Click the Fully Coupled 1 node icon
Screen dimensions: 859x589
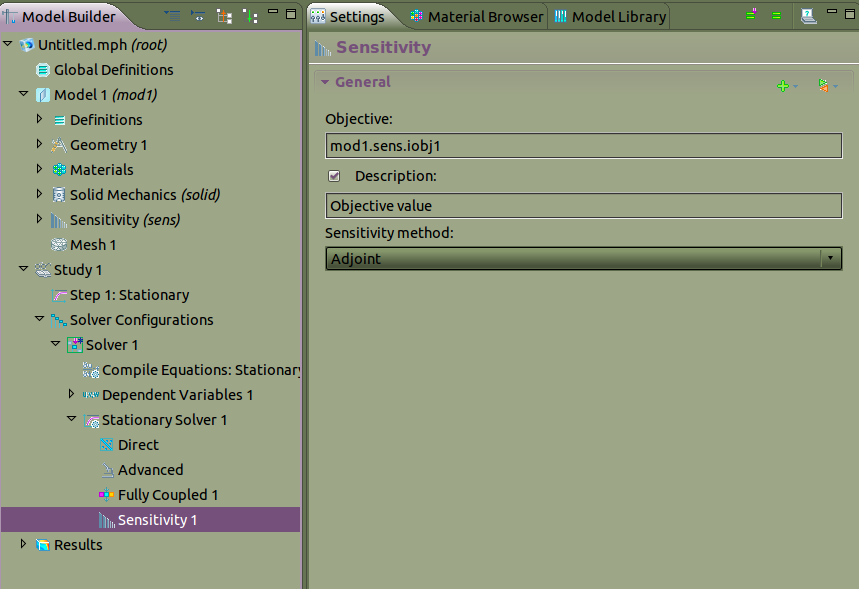pyautogui.click(x=106, y=495)
